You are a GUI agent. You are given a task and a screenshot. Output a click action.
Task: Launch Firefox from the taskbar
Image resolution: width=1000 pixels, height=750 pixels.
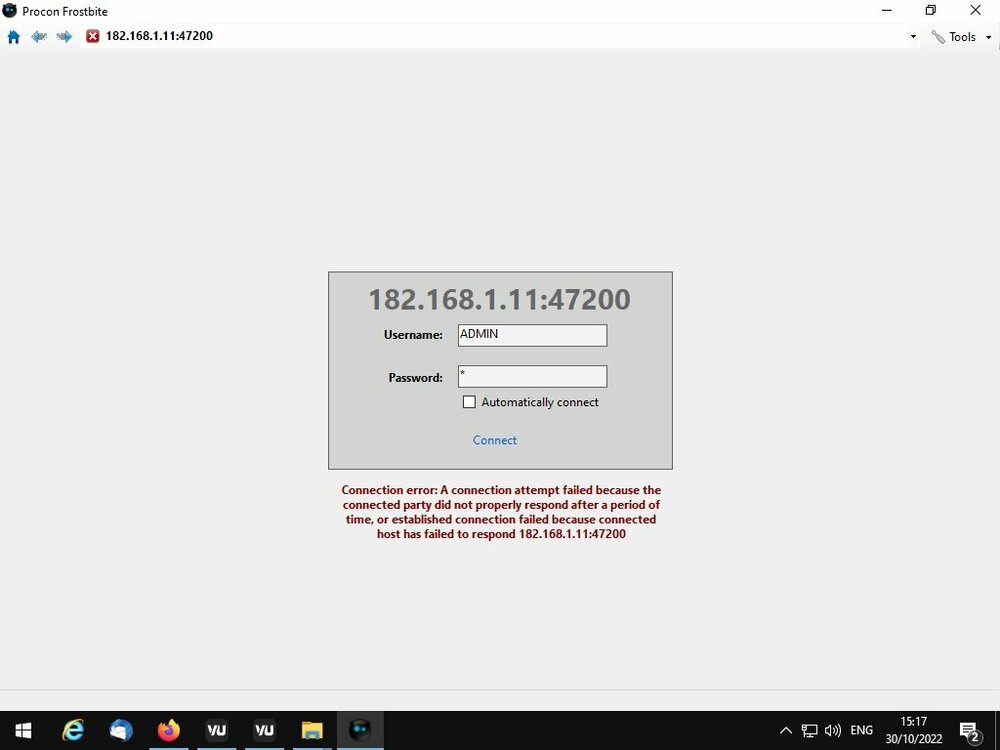coord(168,729)
